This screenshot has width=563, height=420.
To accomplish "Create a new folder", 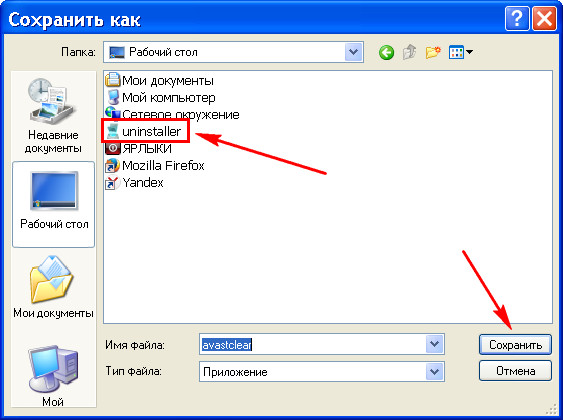I will coord(433,52).
